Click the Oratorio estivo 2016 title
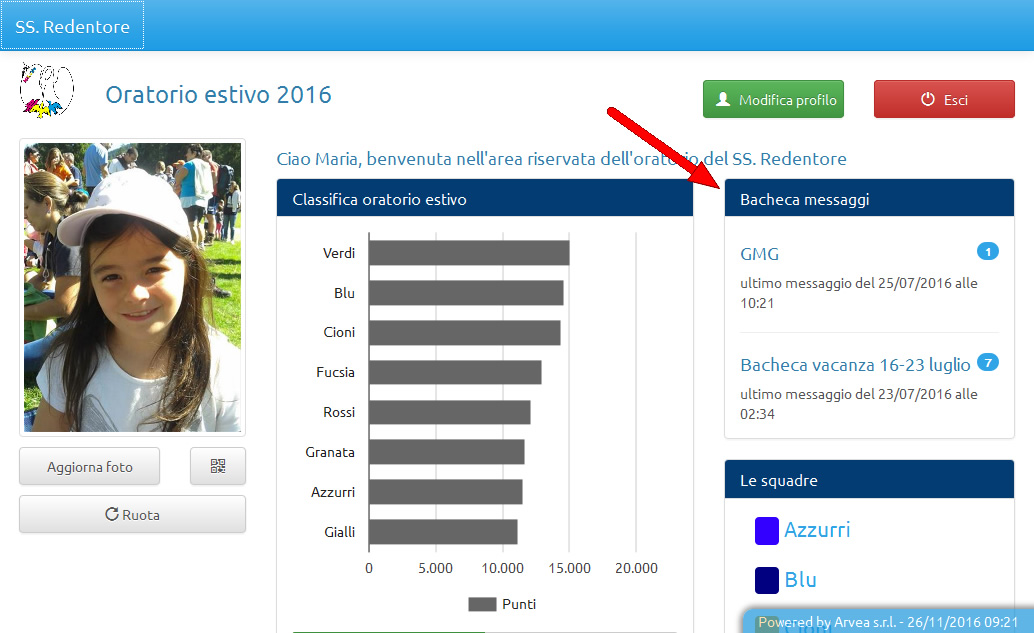Screen dimensions: 1034x633 tap(218, 95)
